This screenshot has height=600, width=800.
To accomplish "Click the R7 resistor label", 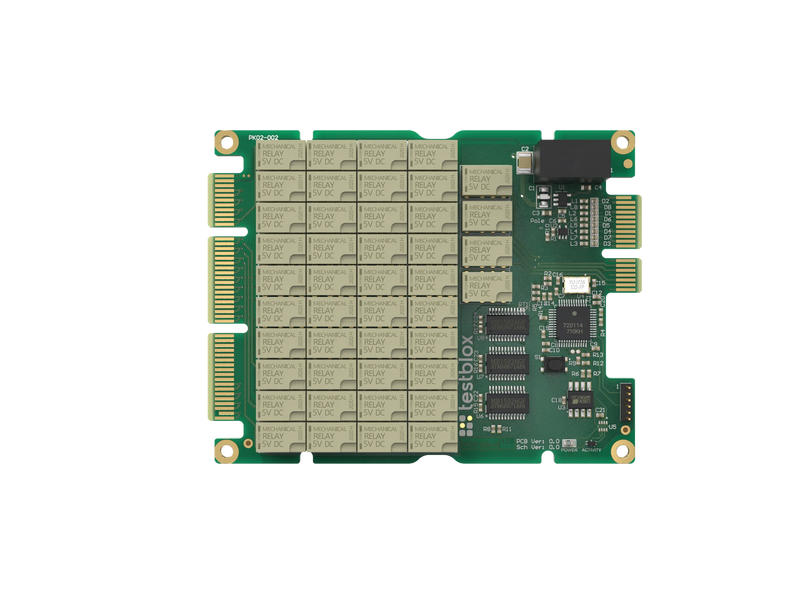I will click(x=597, y=373).
